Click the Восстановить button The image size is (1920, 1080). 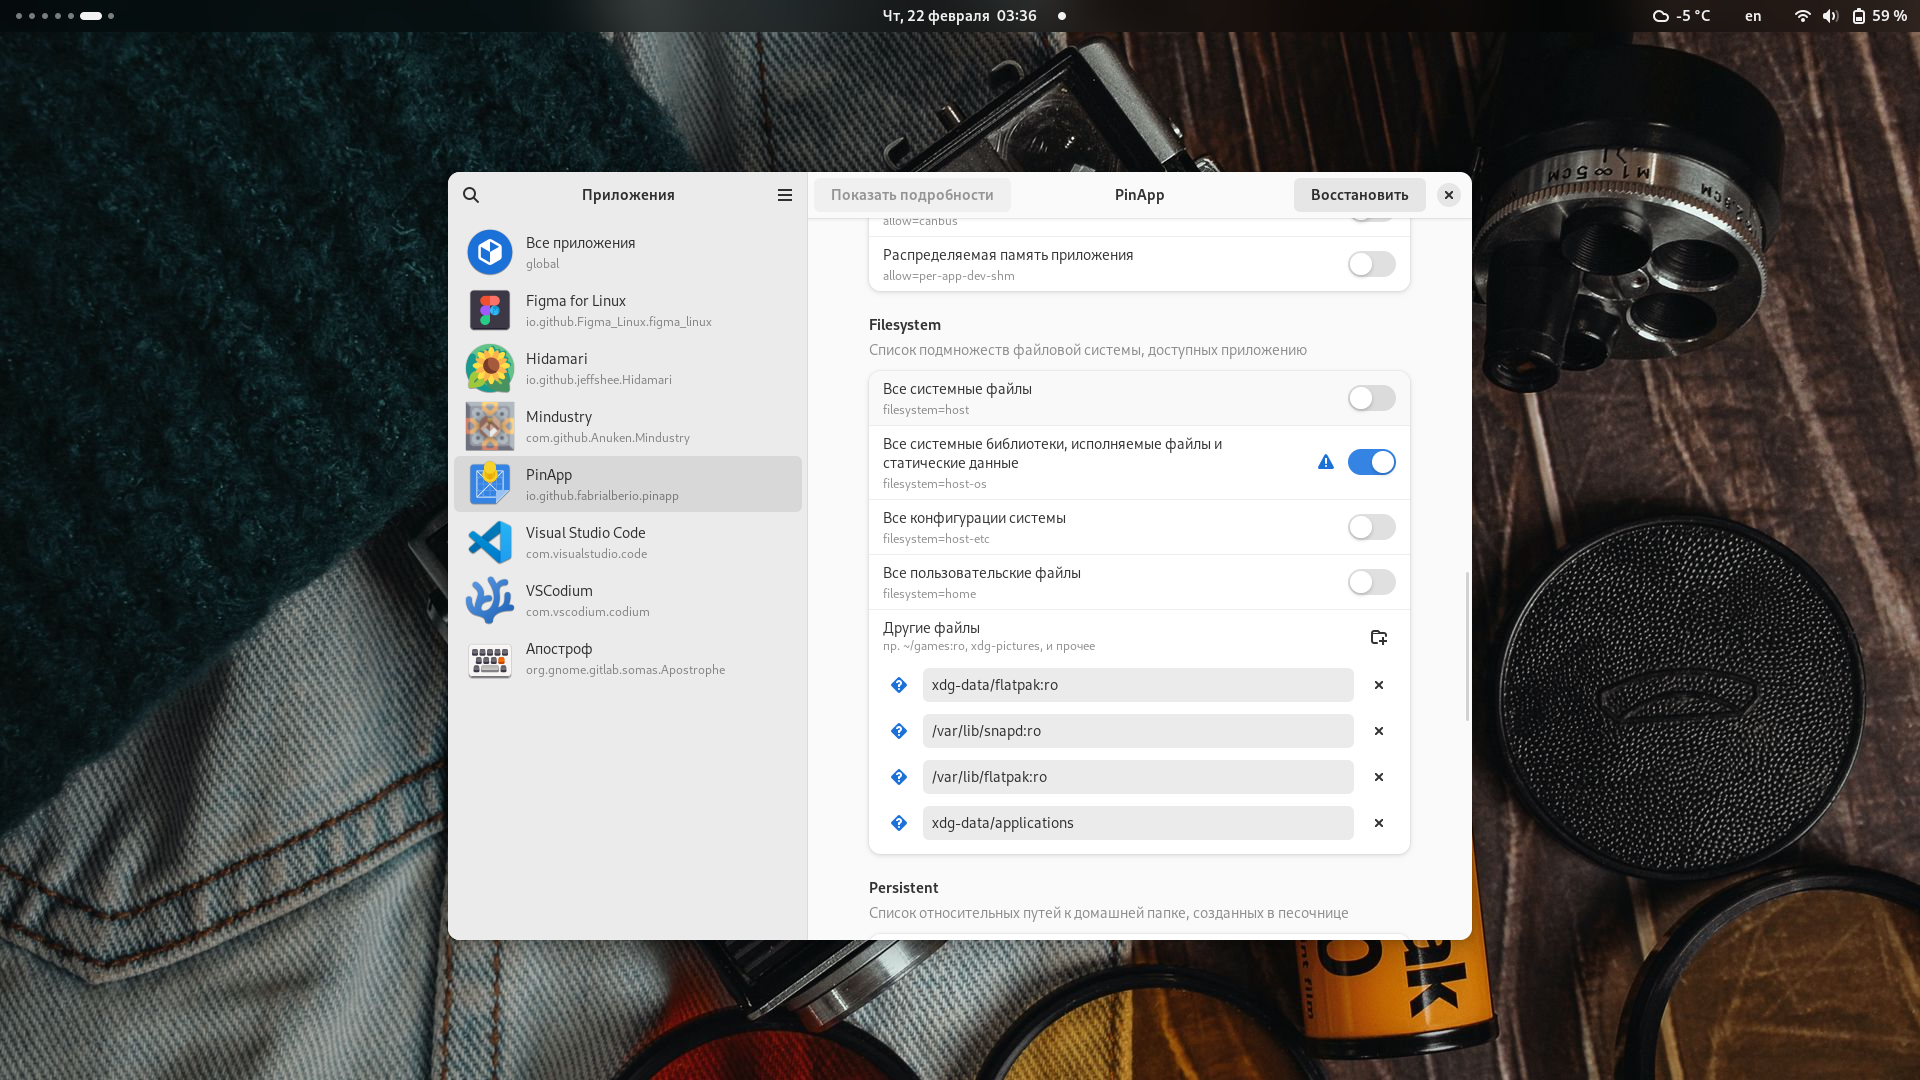1359,195
